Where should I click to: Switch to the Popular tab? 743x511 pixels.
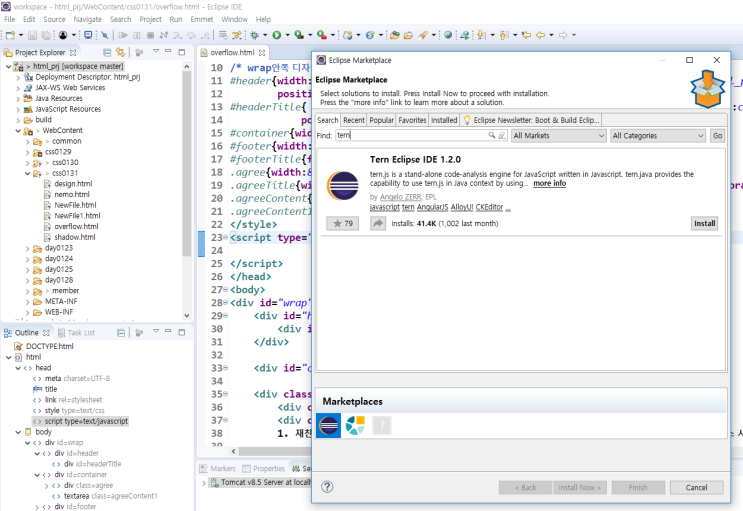tap(381, 120)
